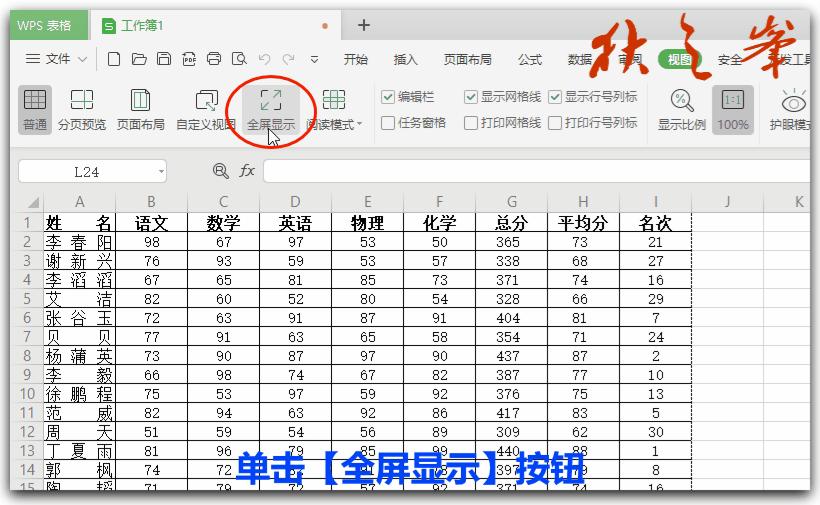The image size is (820, 505).
Task: Click header cell 总分
Action: (511, 223)
